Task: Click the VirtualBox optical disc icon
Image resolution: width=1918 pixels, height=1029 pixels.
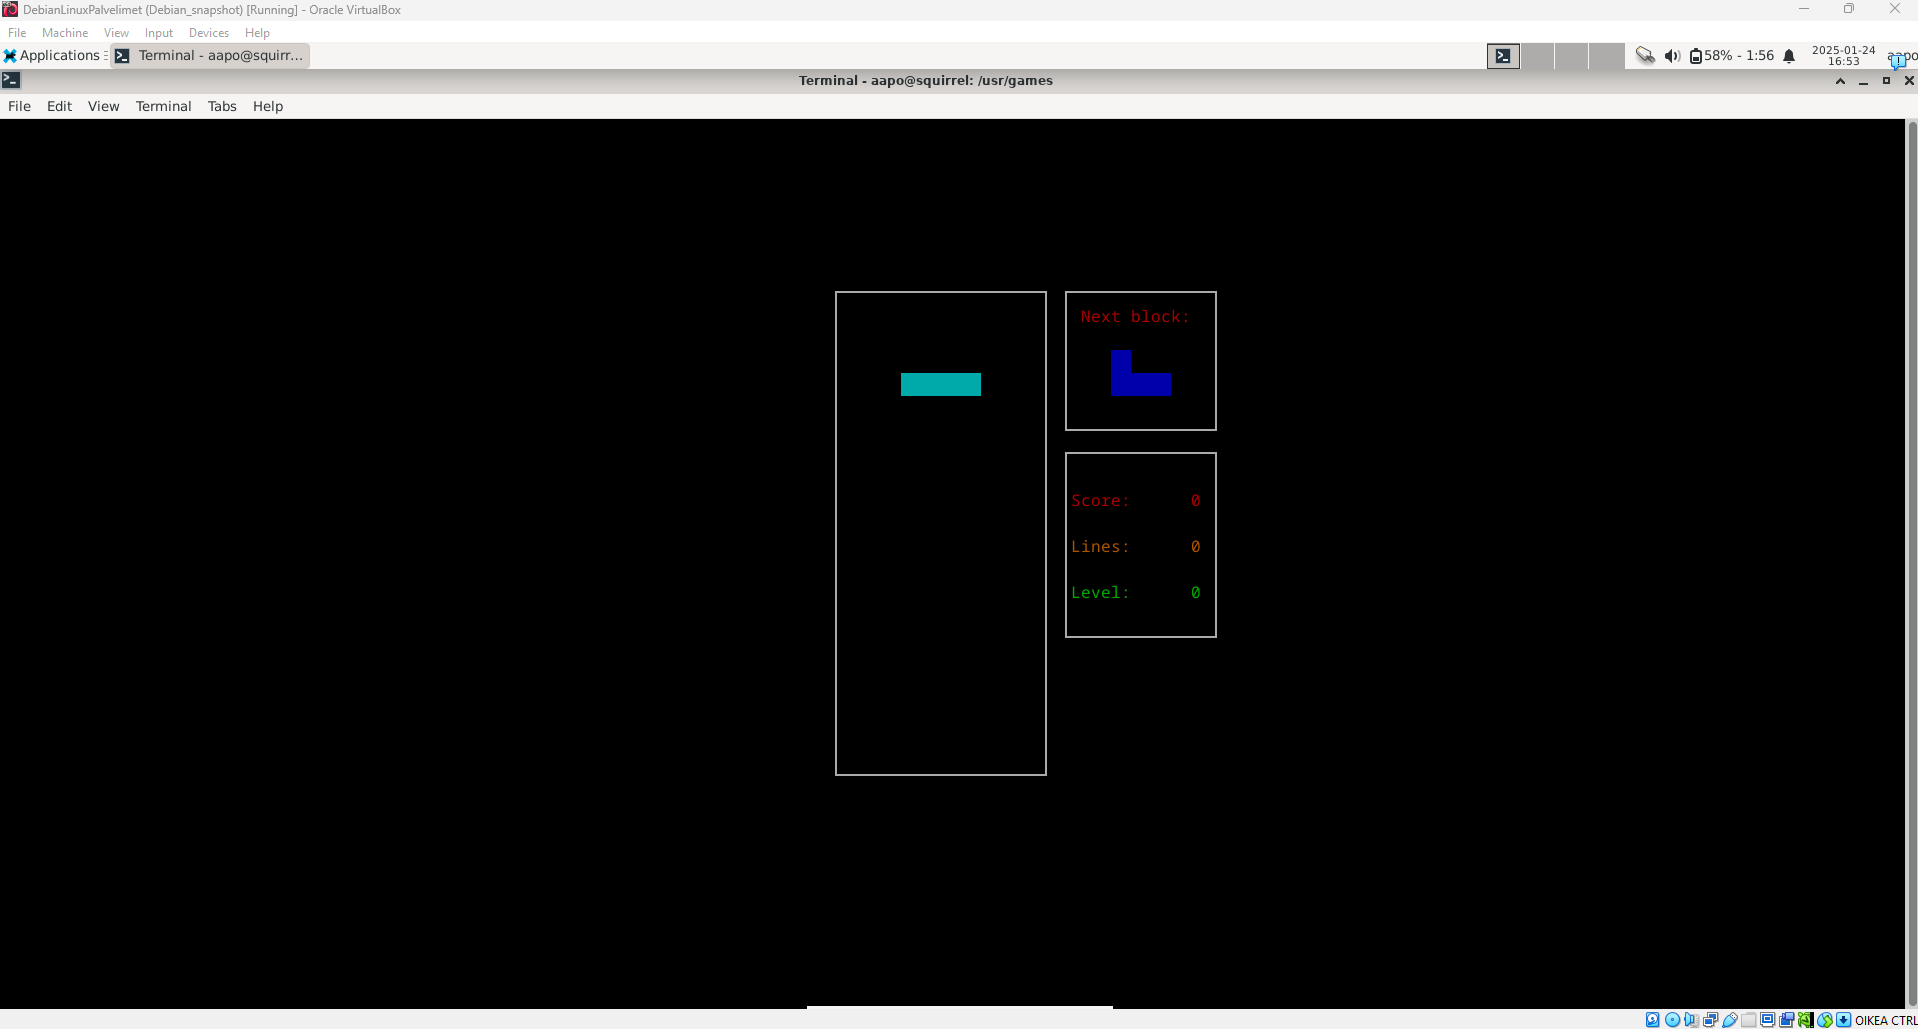Action: (x=1672, y=1020)
